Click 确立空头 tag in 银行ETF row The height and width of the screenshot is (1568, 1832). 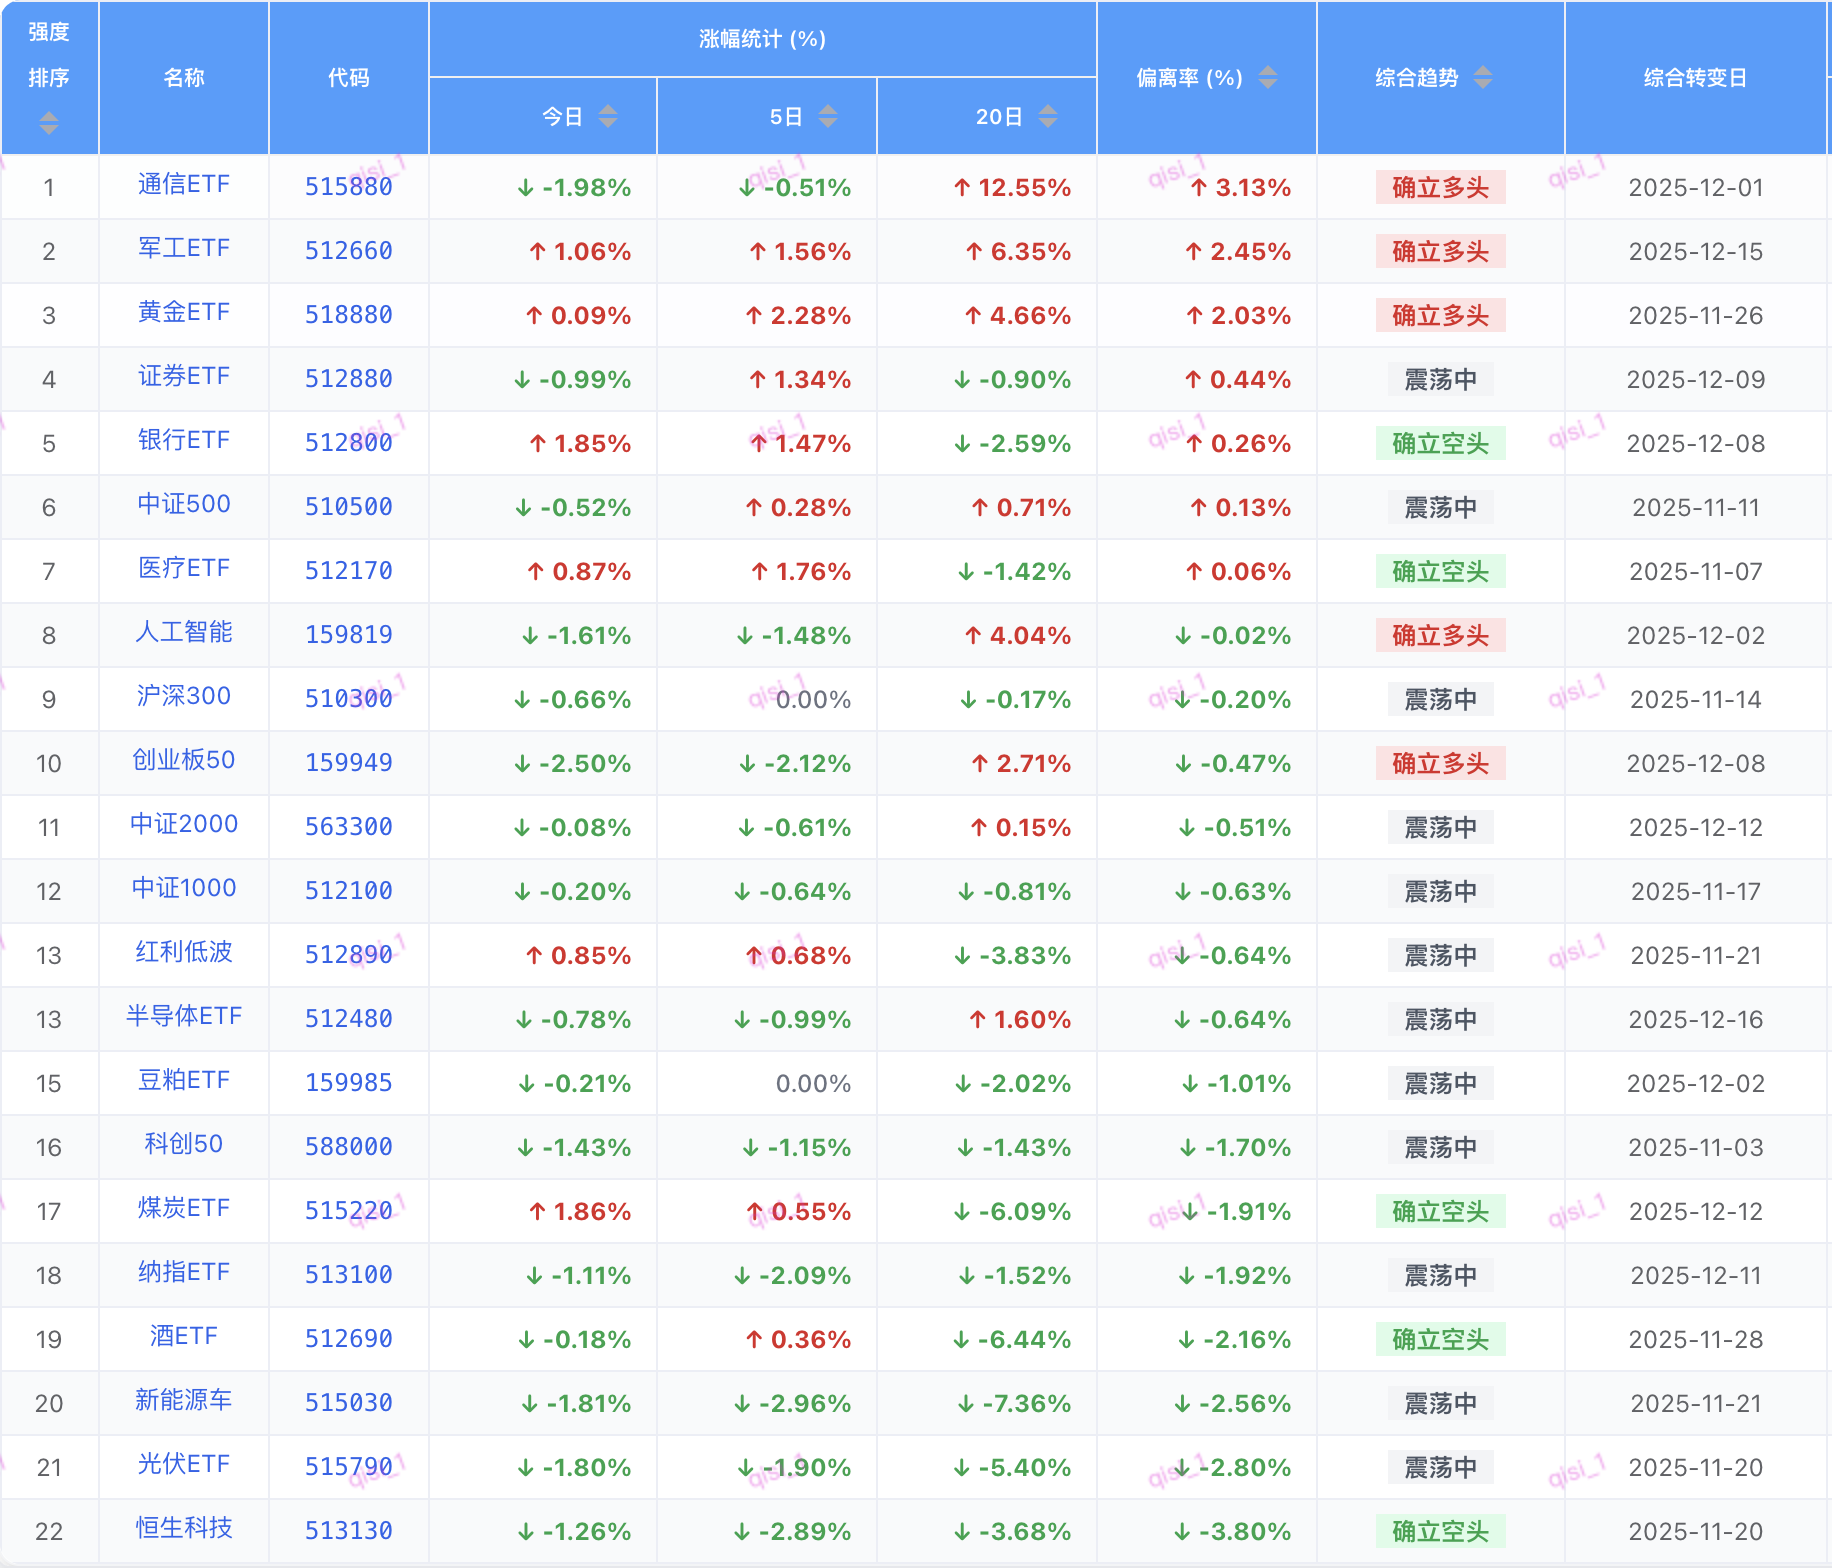1440,443
